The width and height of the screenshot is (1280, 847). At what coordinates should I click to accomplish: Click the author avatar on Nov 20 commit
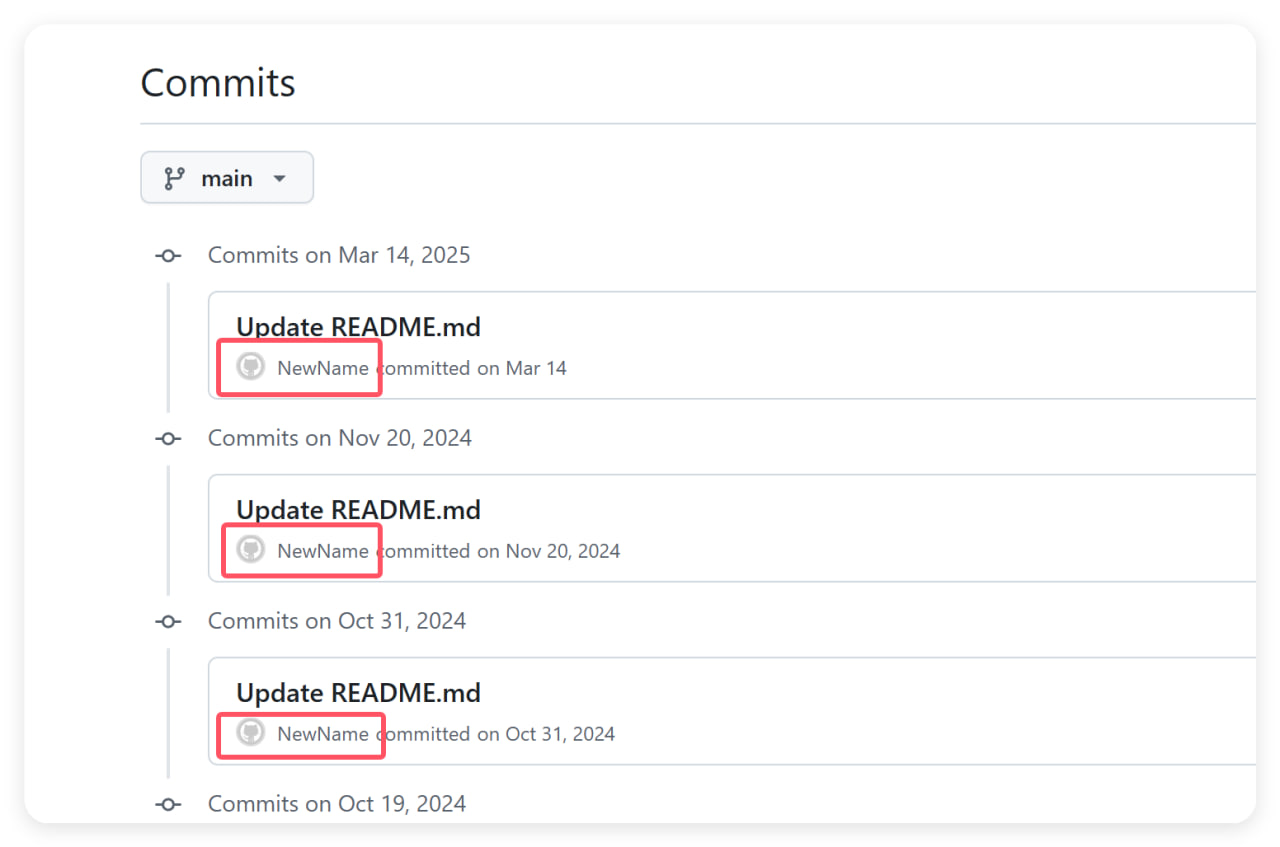(x=250, y=549)
